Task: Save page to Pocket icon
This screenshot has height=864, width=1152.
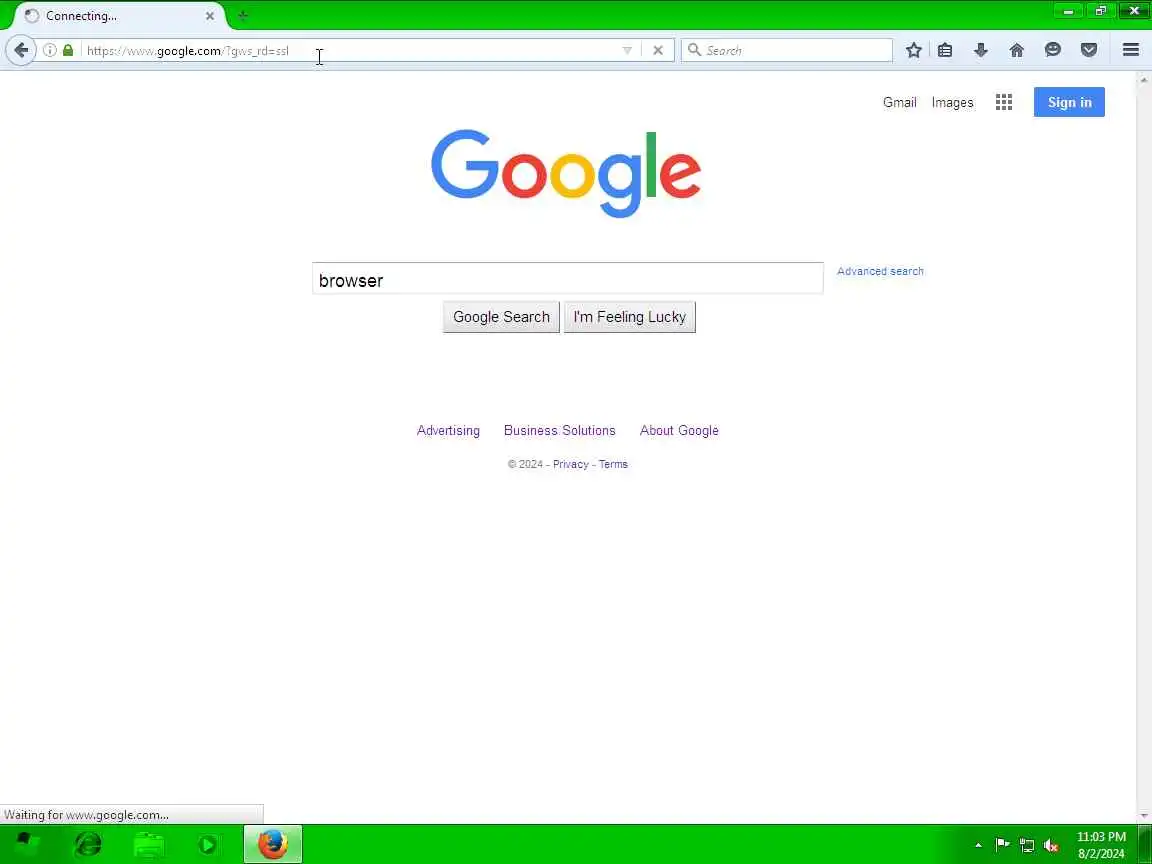Action: (1089, 50)
